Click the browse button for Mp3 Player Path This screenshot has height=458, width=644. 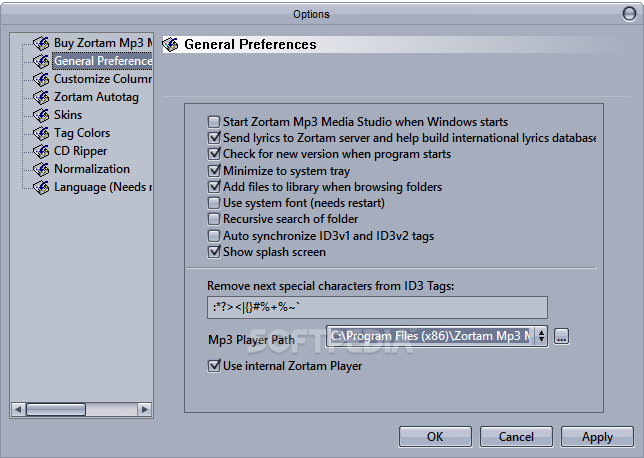pos(561,336)
